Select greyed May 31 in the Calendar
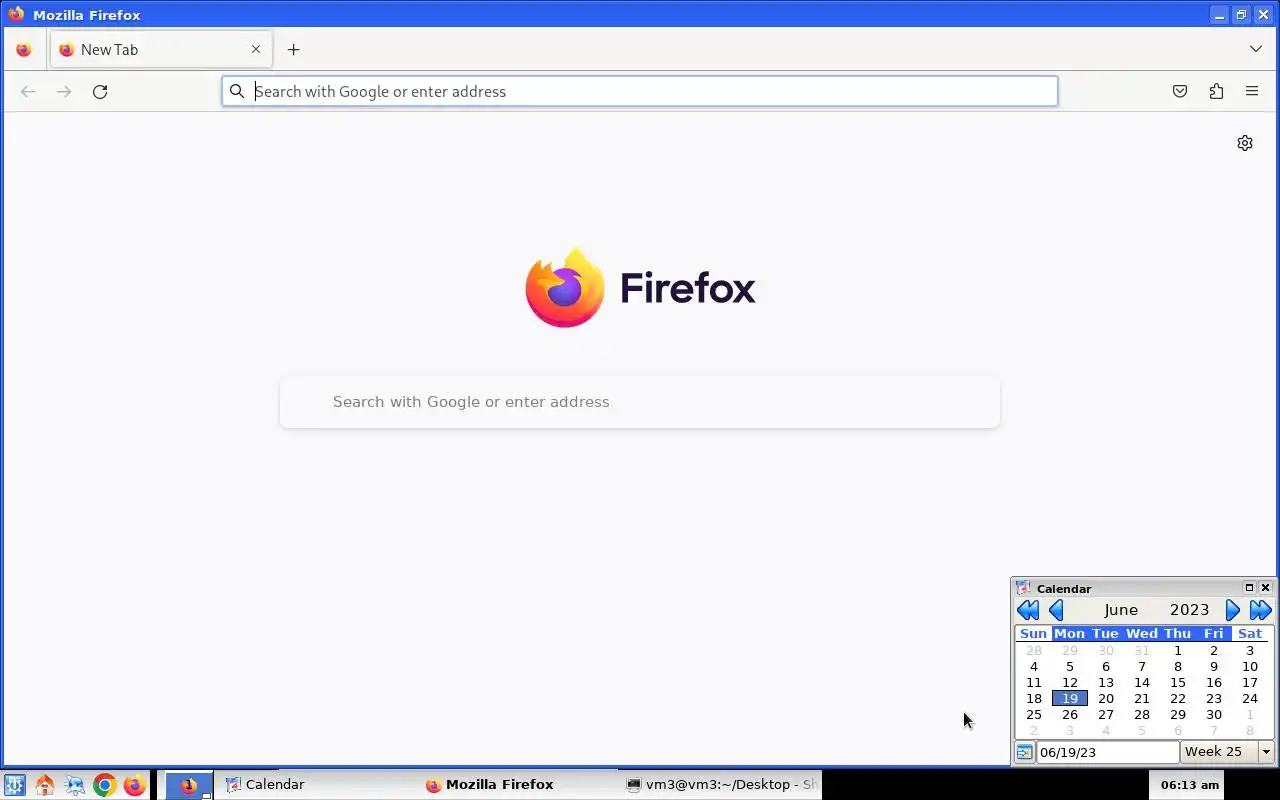 (1142, 650)
